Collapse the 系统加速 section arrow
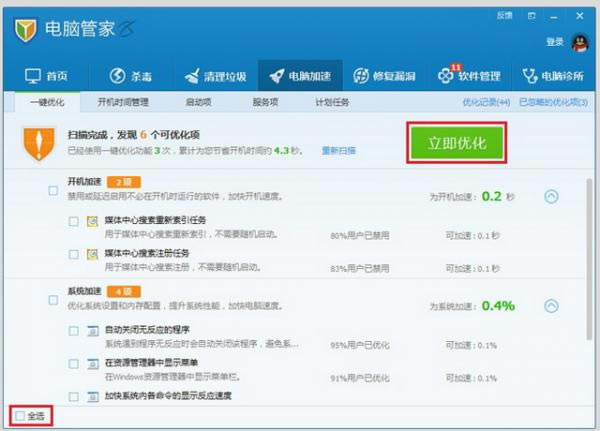 point(550,306)
